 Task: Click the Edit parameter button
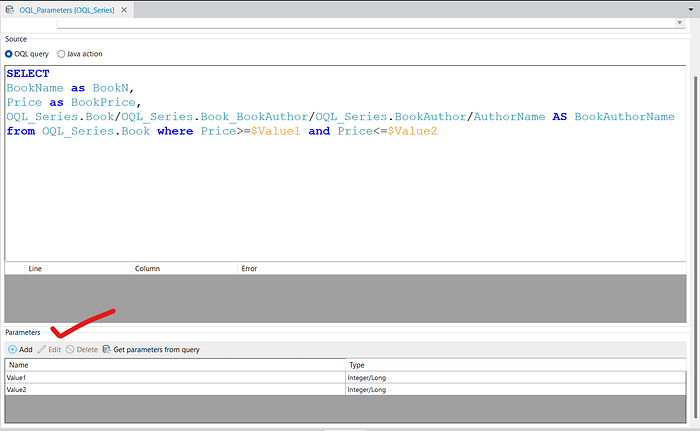coord(50,350)
